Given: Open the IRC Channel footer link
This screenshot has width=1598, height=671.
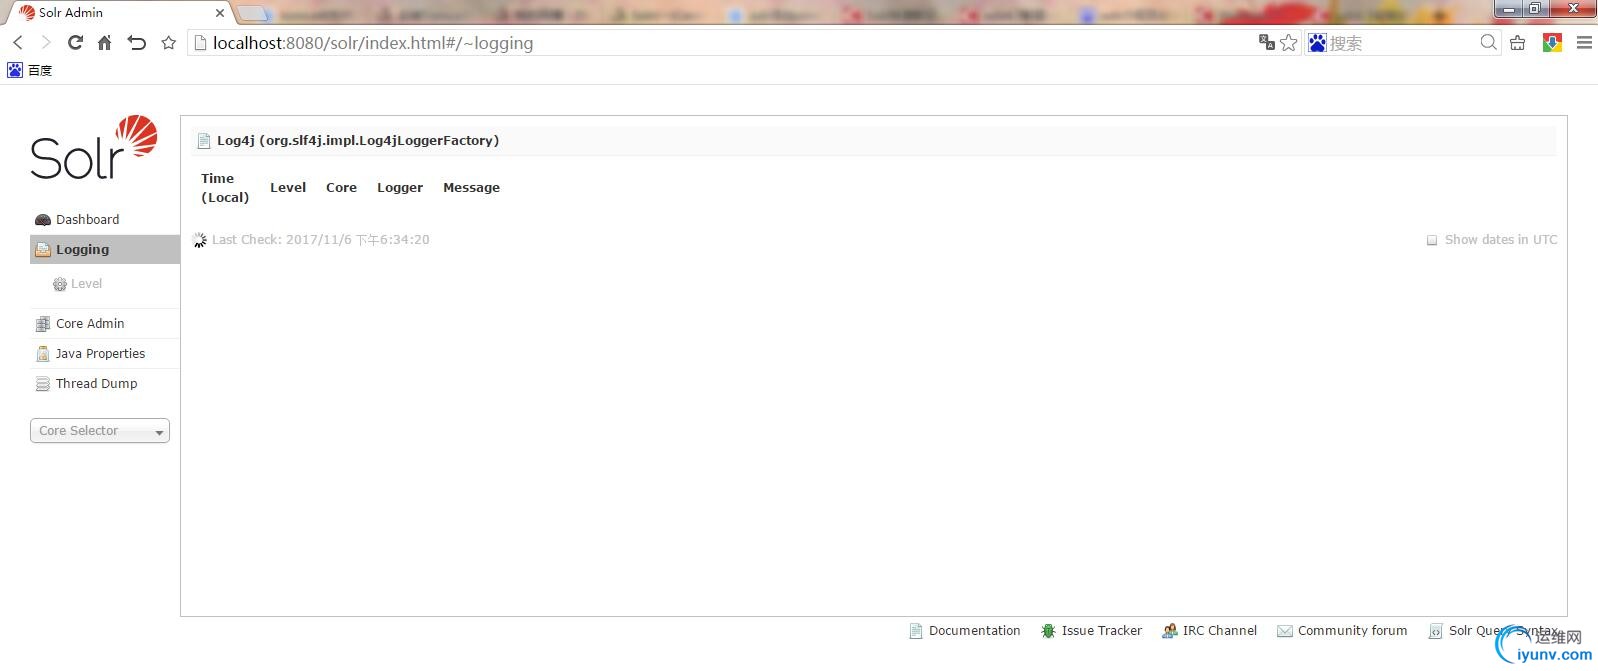Looking at the screenshot, I should click(x=1219, y=630).
